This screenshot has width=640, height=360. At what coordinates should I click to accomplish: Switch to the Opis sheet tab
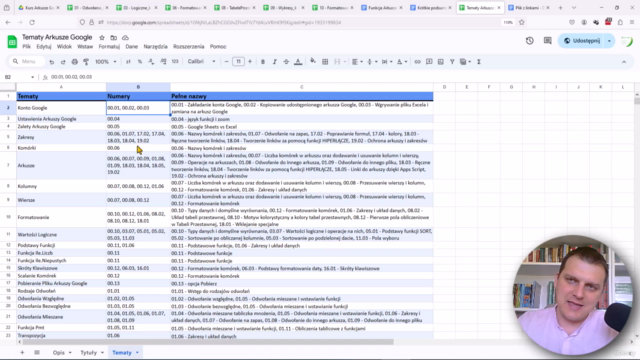pyautogui.click(x=58, y=353)
